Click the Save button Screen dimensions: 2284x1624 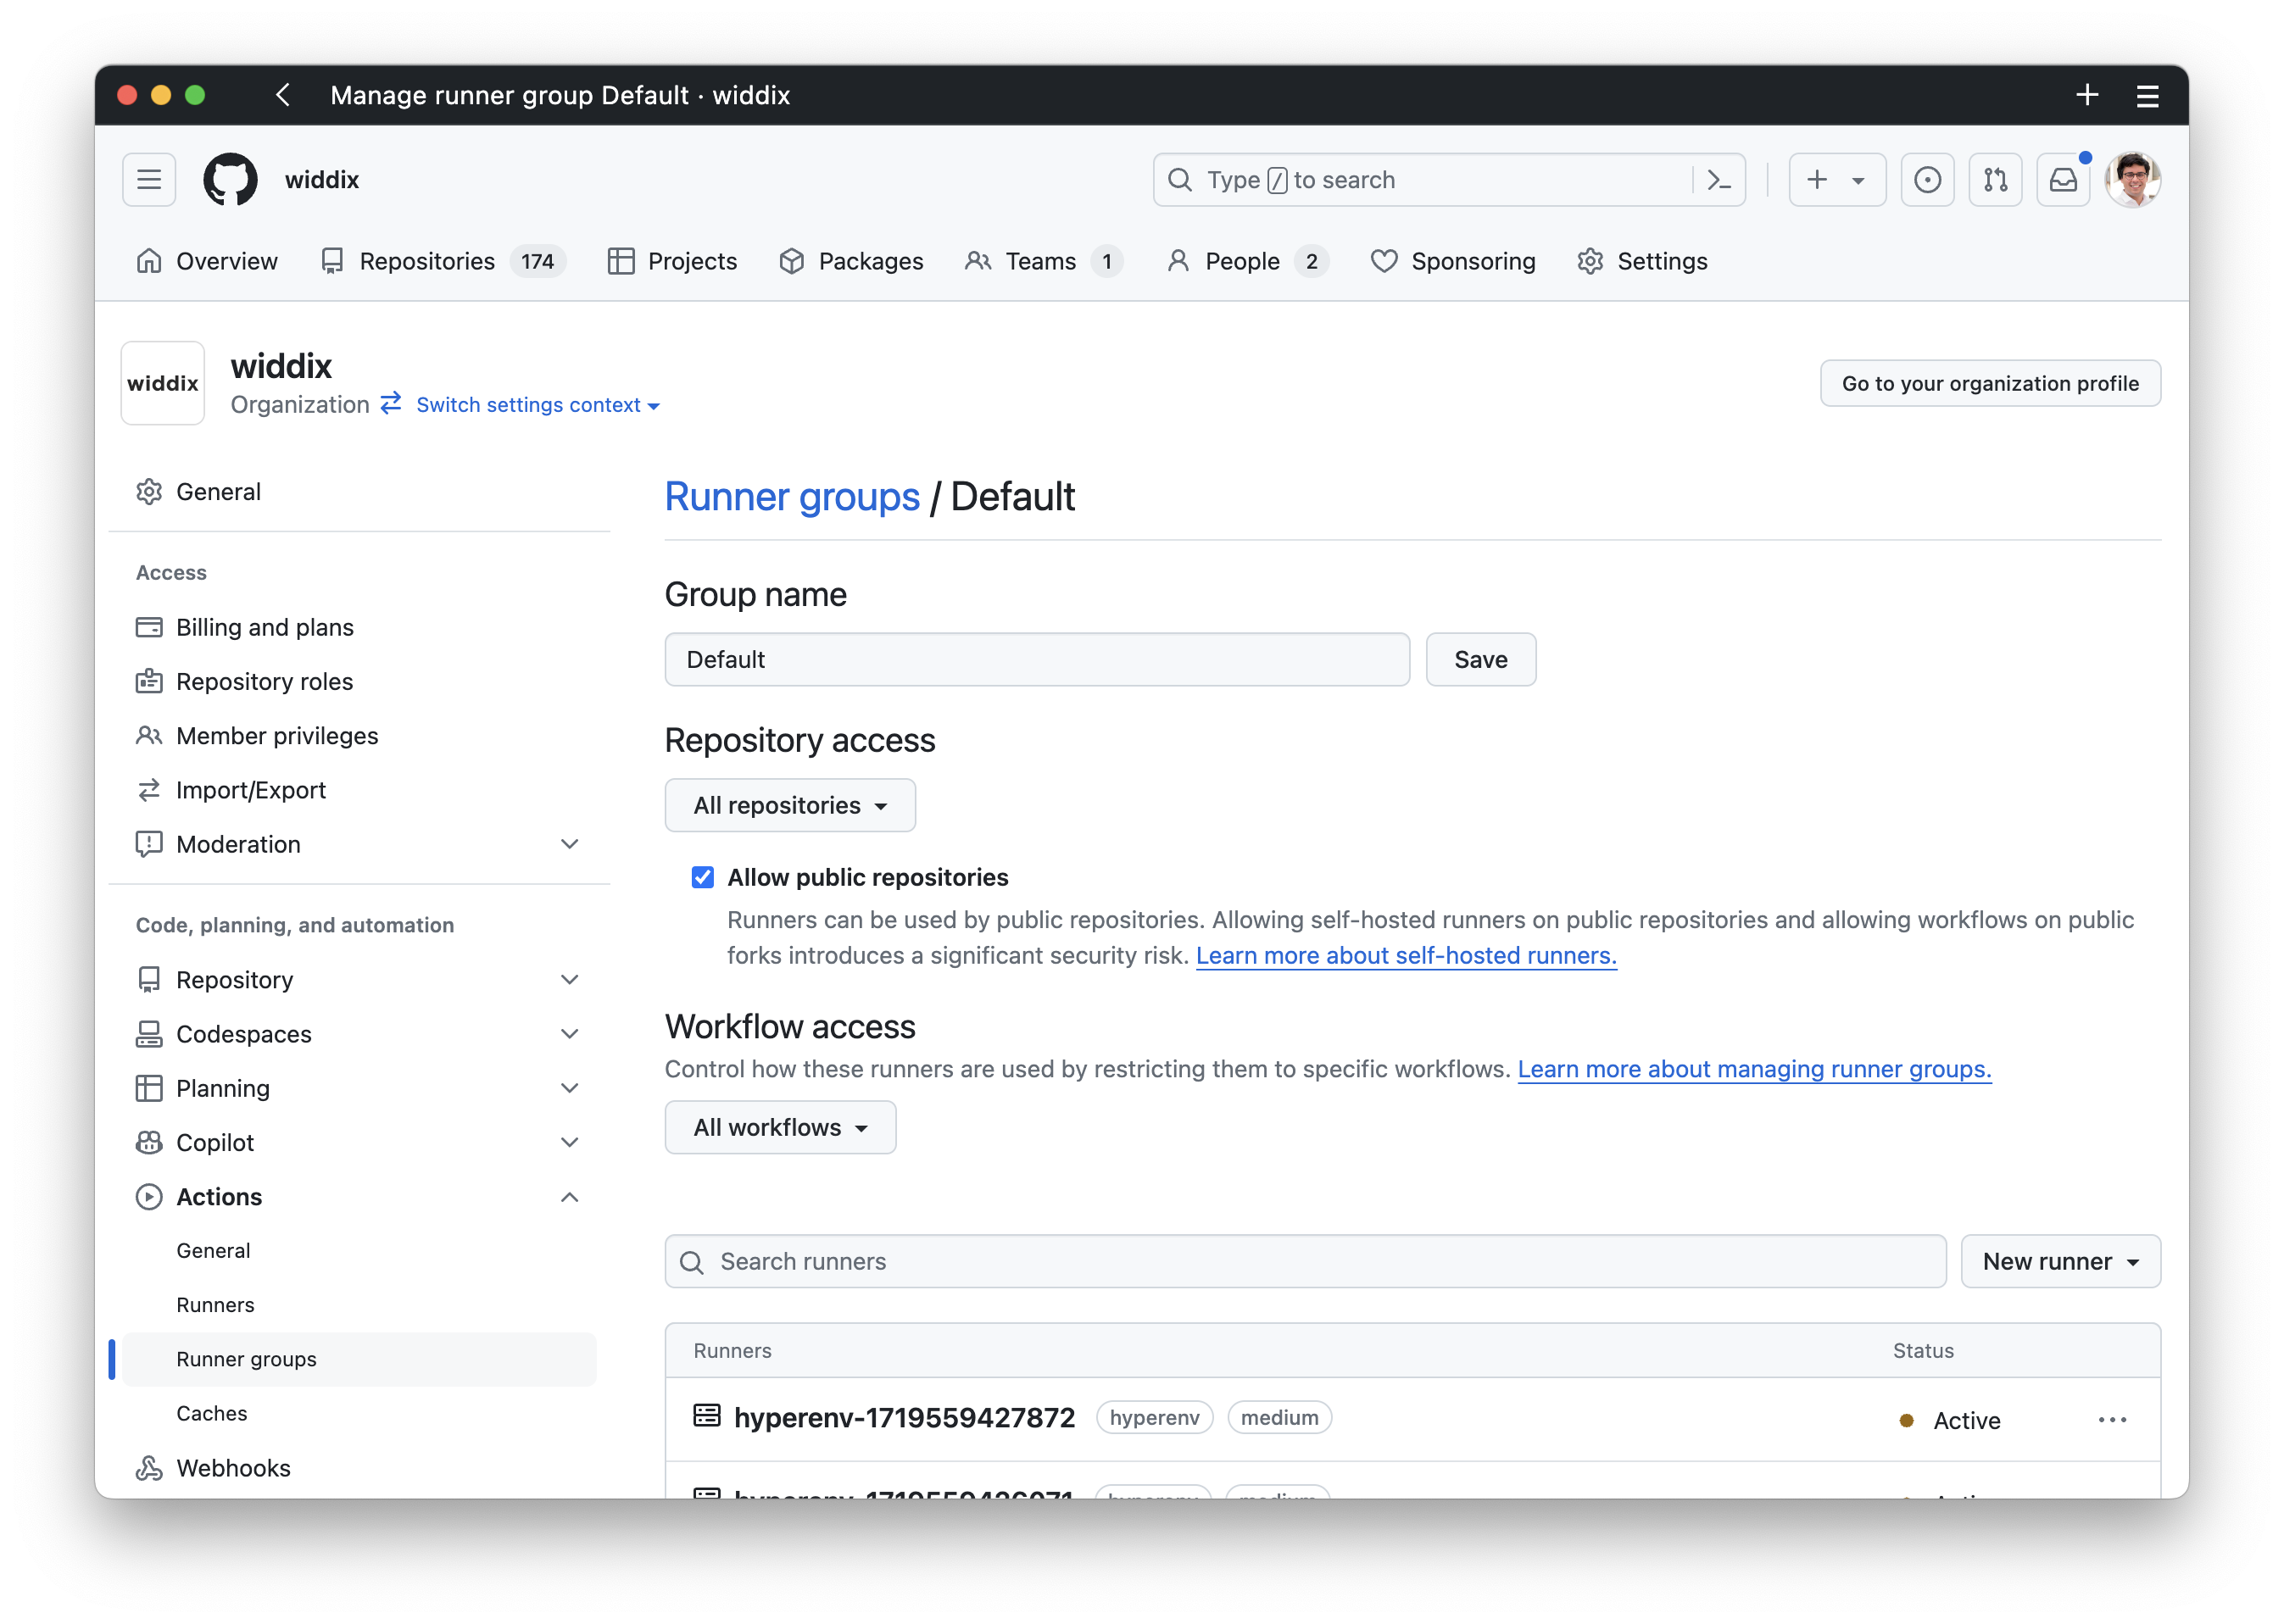(x=1480, y=659)
